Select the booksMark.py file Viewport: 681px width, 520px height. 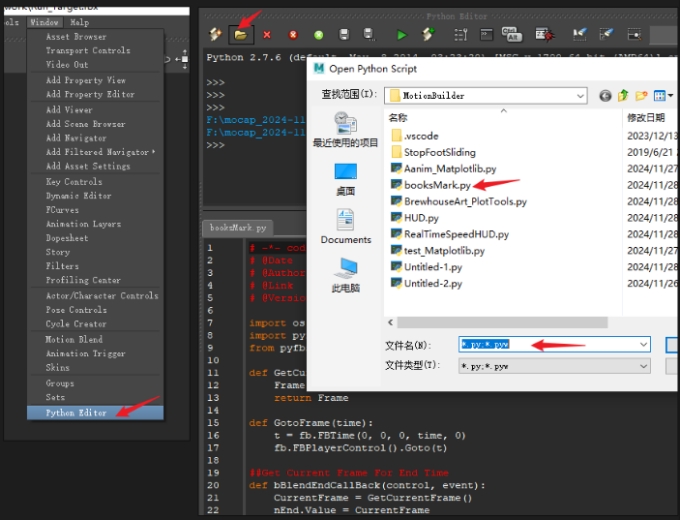pyautogui.click(x=435, y=185)
